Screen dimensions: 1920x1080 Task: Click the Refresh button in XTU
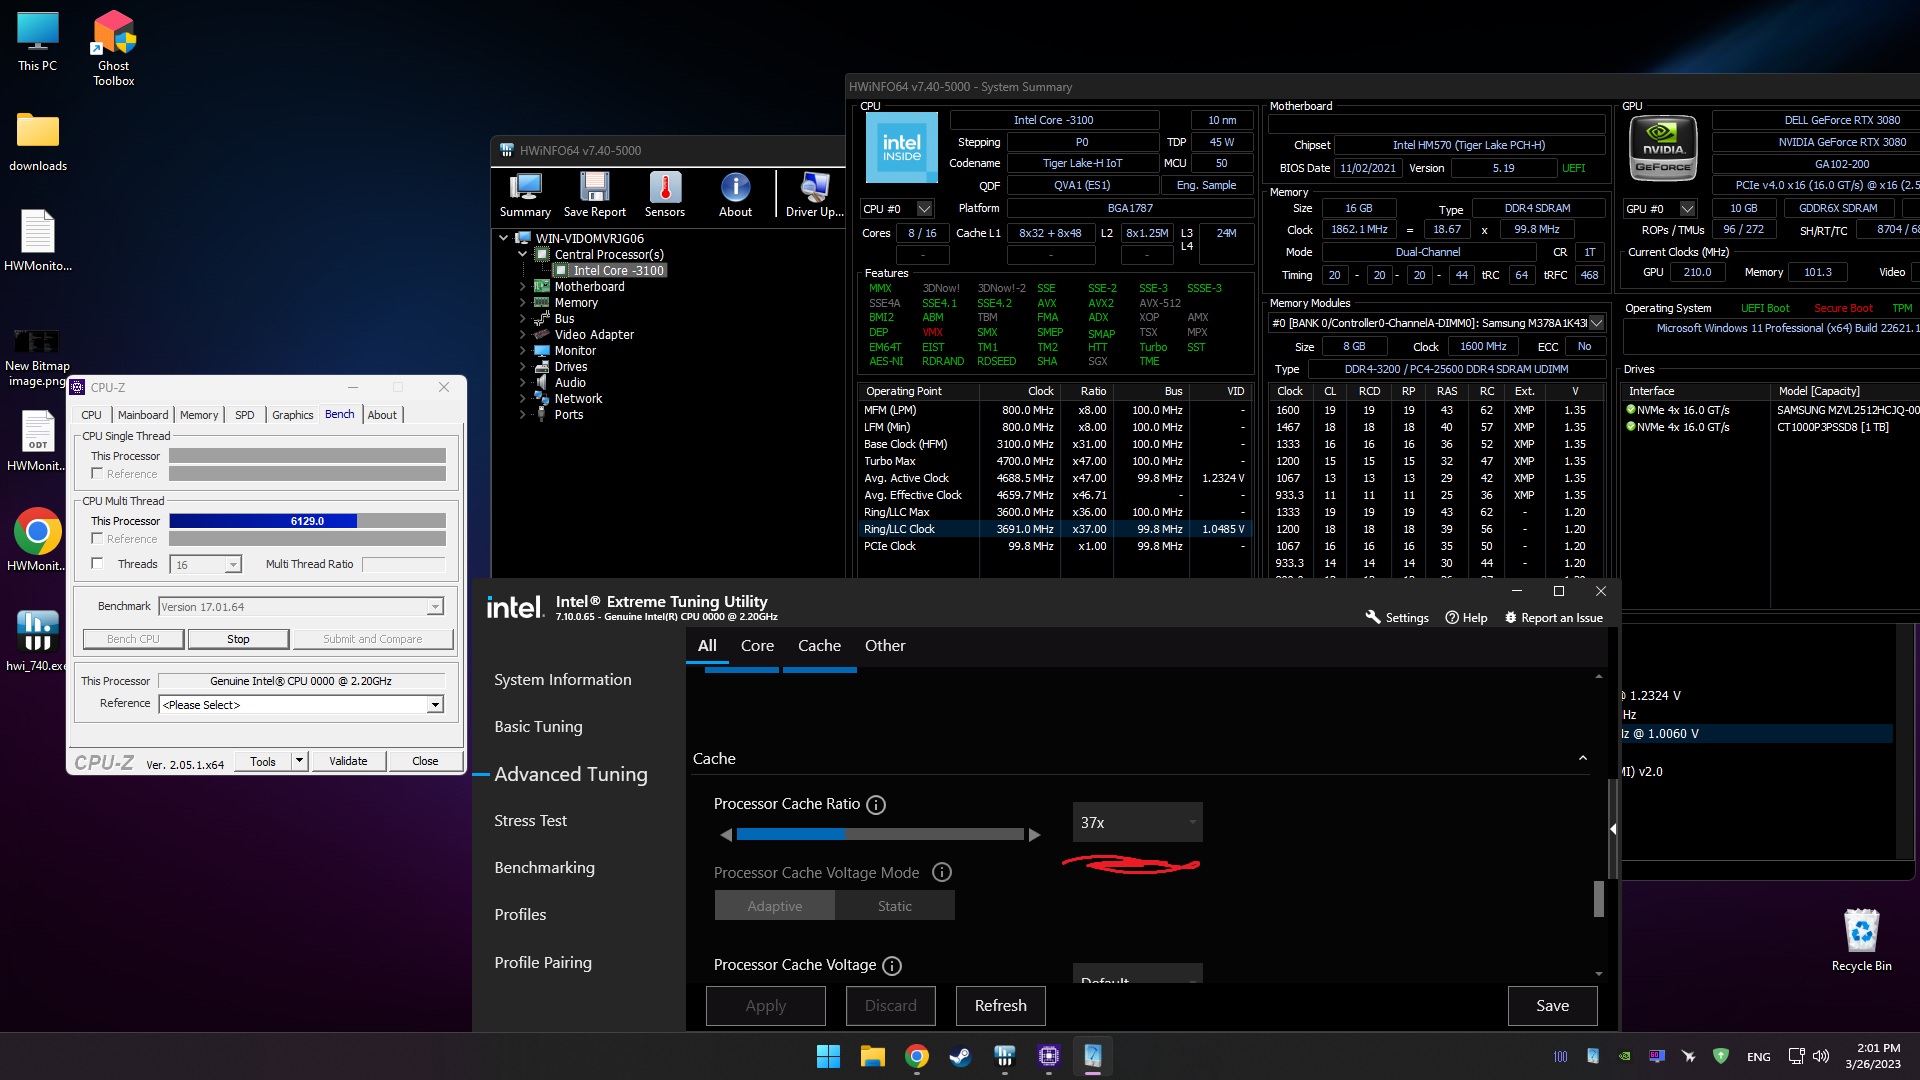coord(1000,1006)
